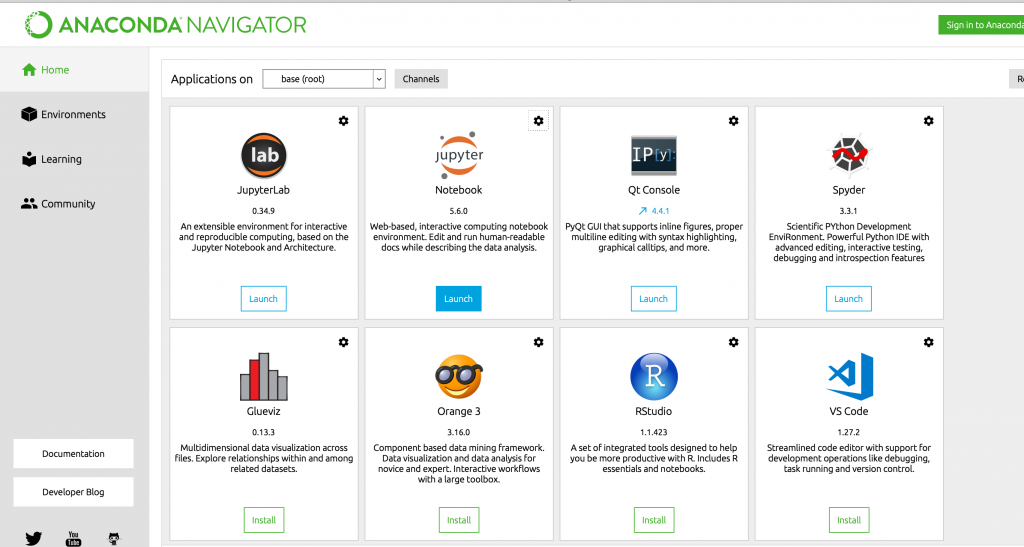Open Notebook settings gear
This screenshot has height=547, width=1024.
tap(538, 121)
